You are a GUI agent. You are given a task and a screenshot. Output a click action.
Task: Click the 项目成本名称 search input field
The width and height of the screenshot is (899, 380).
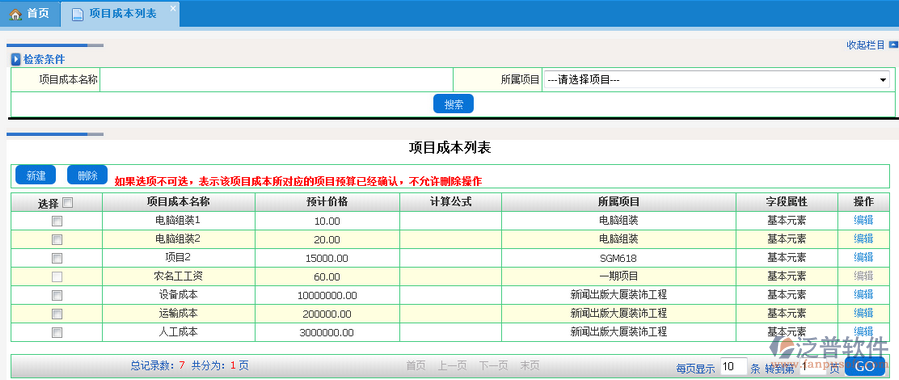point(276,80)
